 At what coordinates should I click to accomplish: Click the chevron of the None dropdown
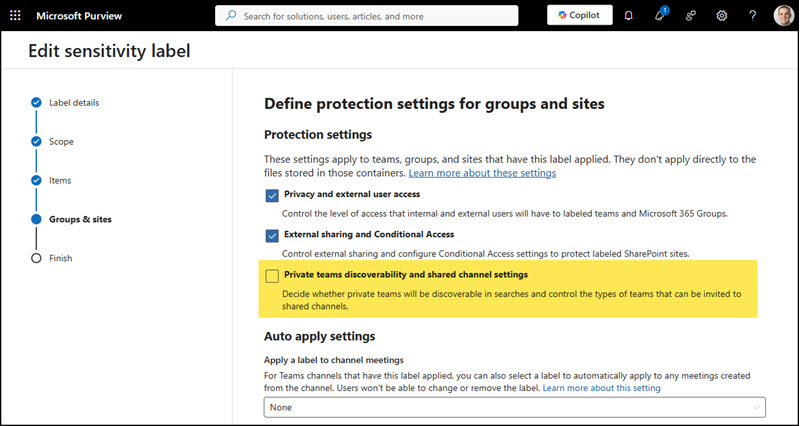click(x=756, y=407)
